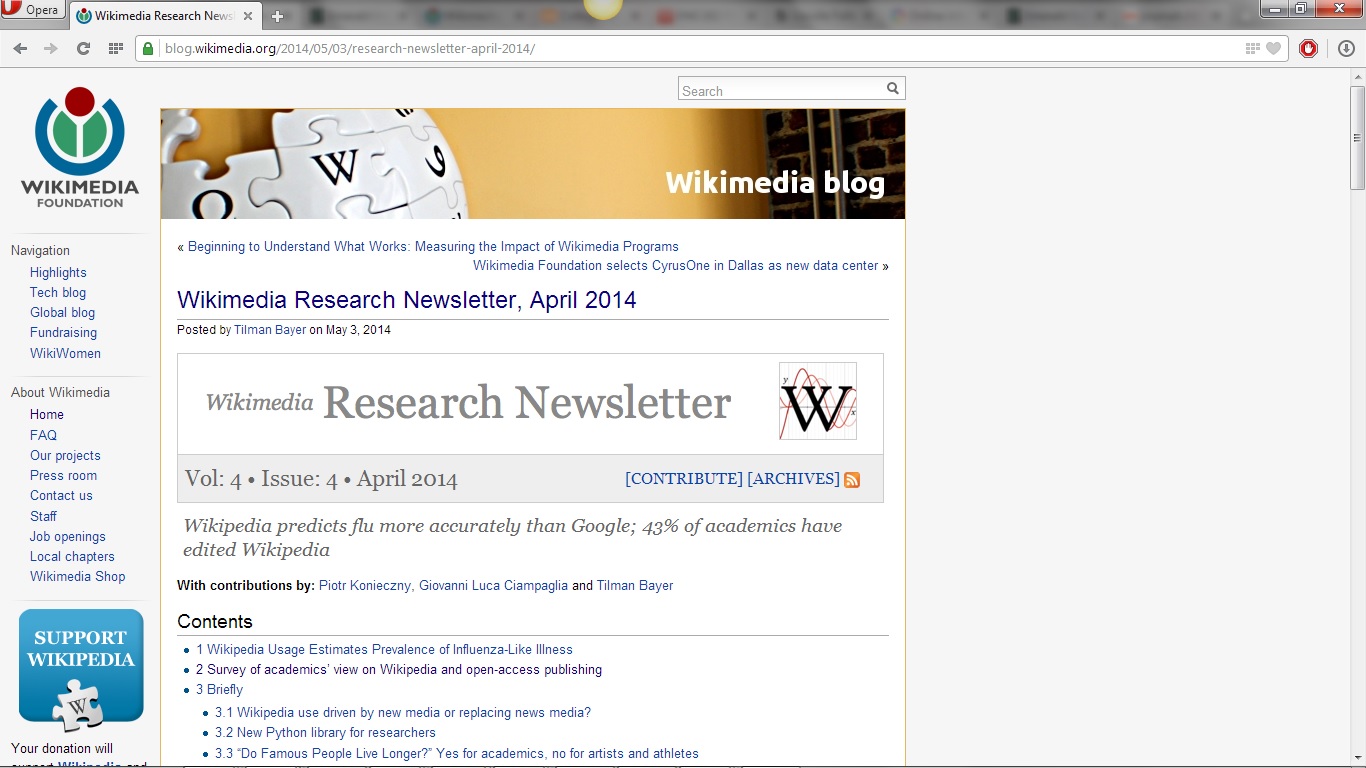This screenshot has width=1366, height=768.
Task: Click the Research Newsletter W logo image
Action: 818,401
